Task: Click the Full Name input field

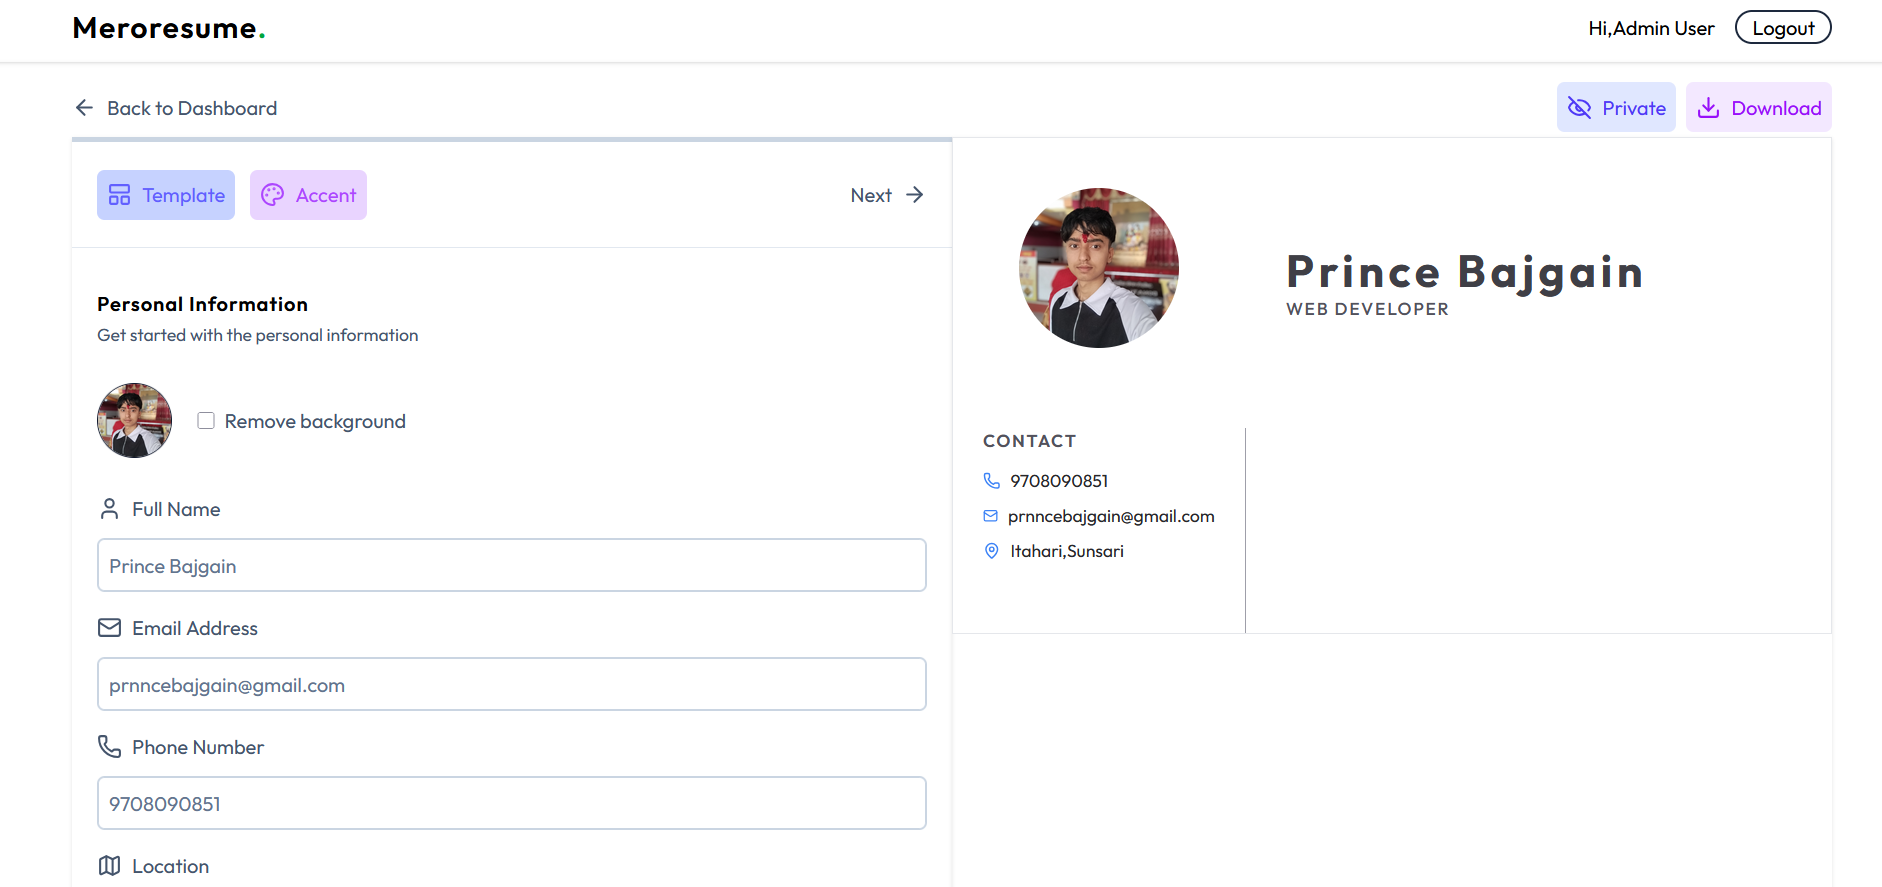Action: coord(511,566)
